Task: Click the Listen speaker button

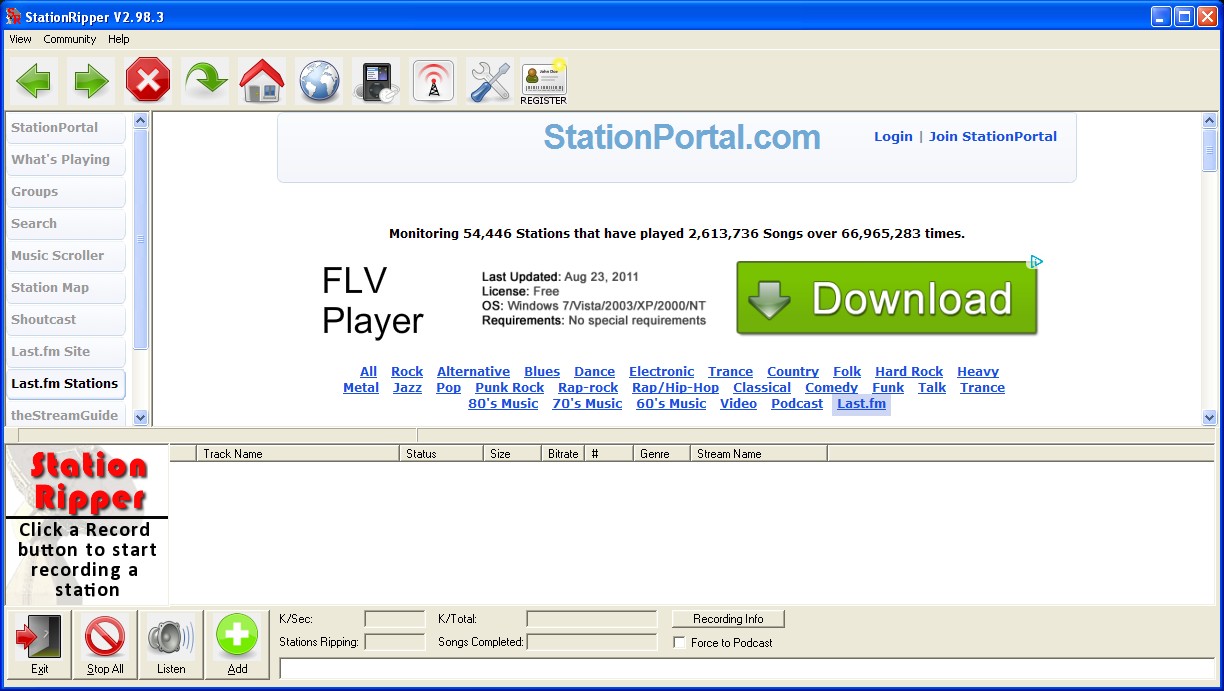Action: point(171,645)
